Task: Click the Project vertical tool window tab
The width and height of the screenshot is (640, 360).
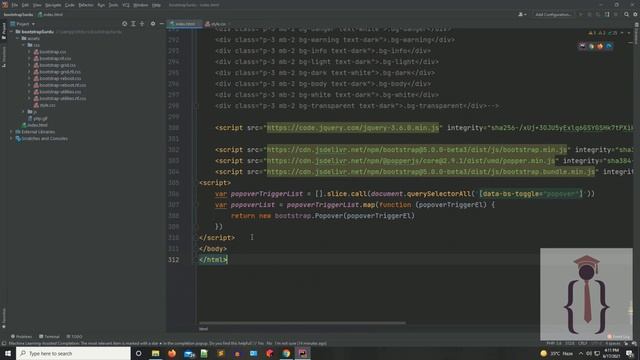Action: point(4,31)
